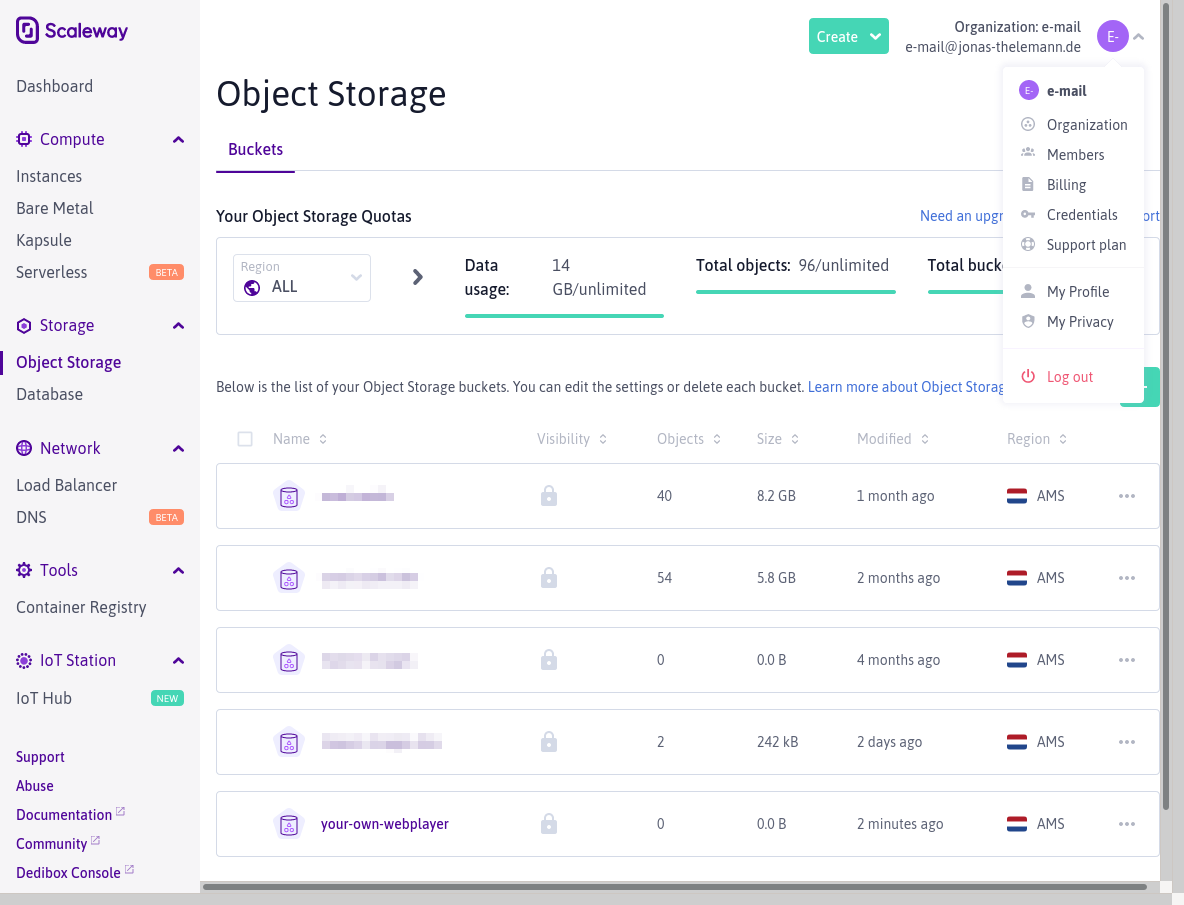Click the IoT Station icon
Viewport: 1184px width, 905px height.
click(24, 660)
